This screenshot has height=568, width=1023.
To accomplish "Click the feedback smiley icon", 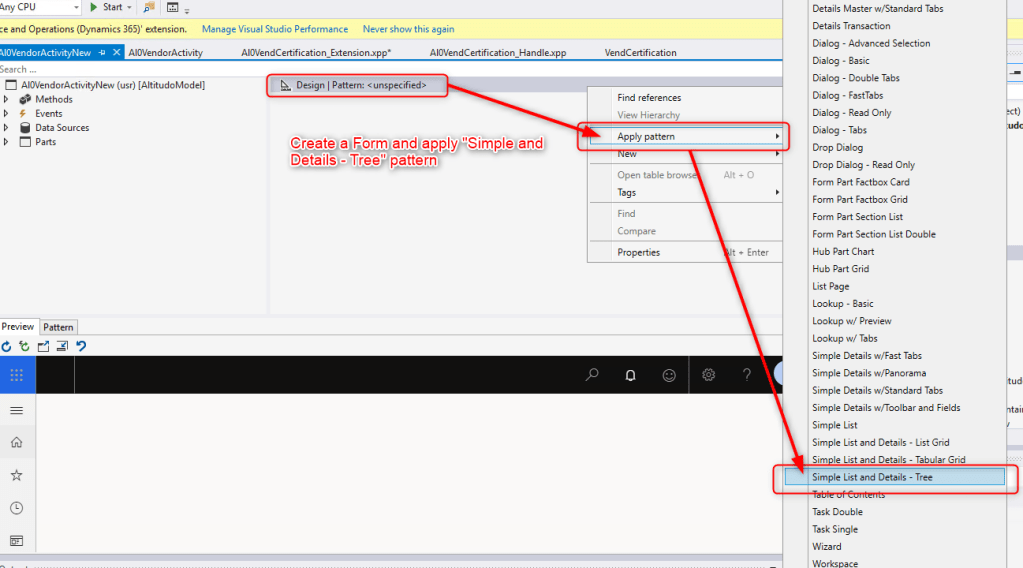I will (669, 375).
